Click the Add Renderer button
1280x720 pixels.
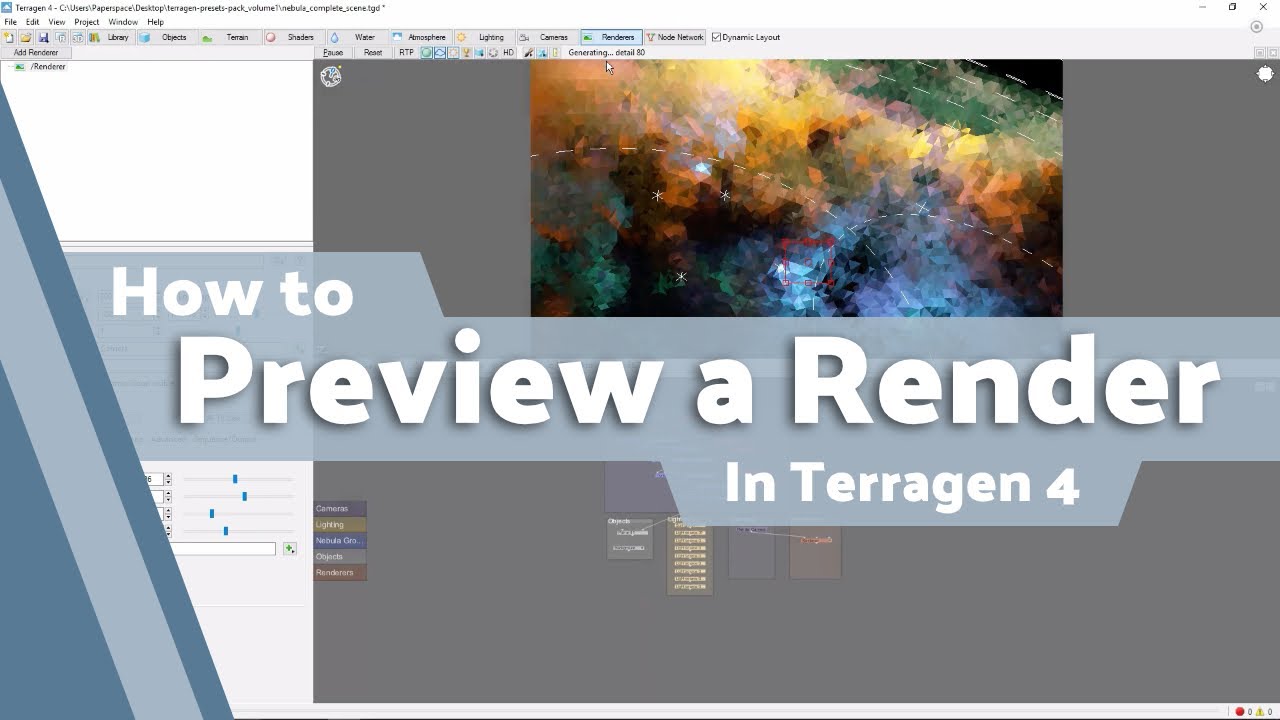click(x=36, y=52)
